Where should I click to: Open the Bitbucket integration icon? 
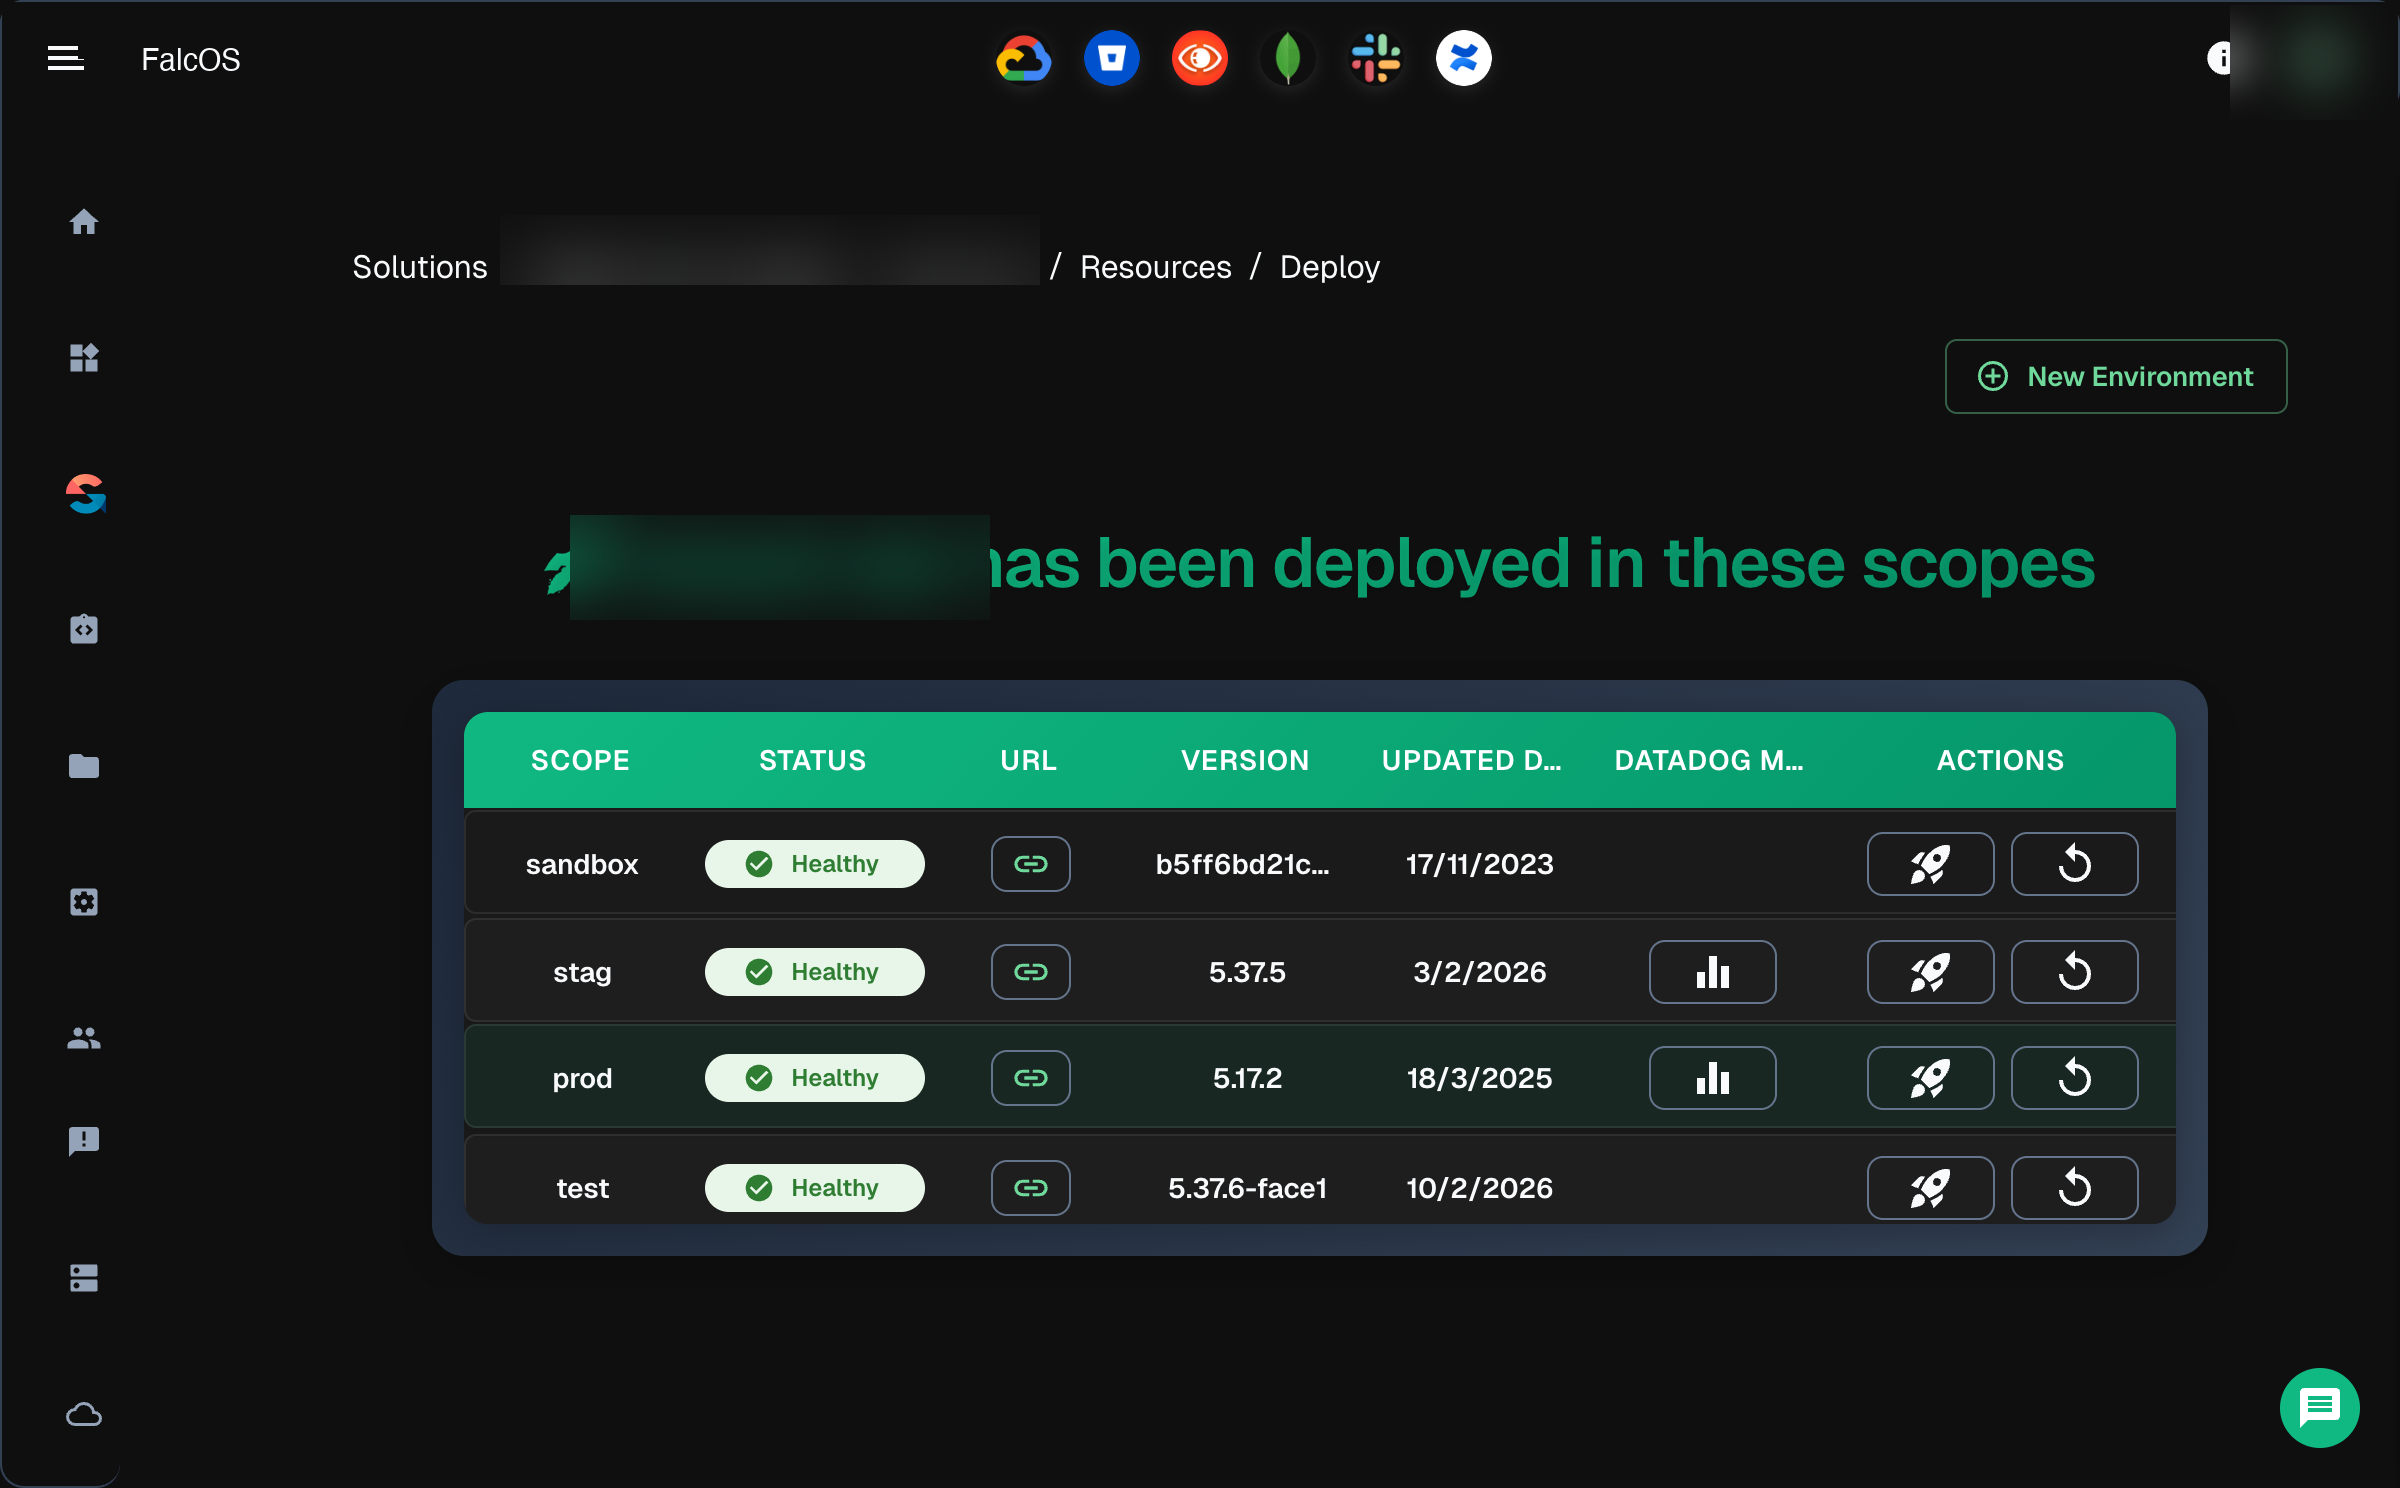pyautogui.click(x=1112, y=58)
